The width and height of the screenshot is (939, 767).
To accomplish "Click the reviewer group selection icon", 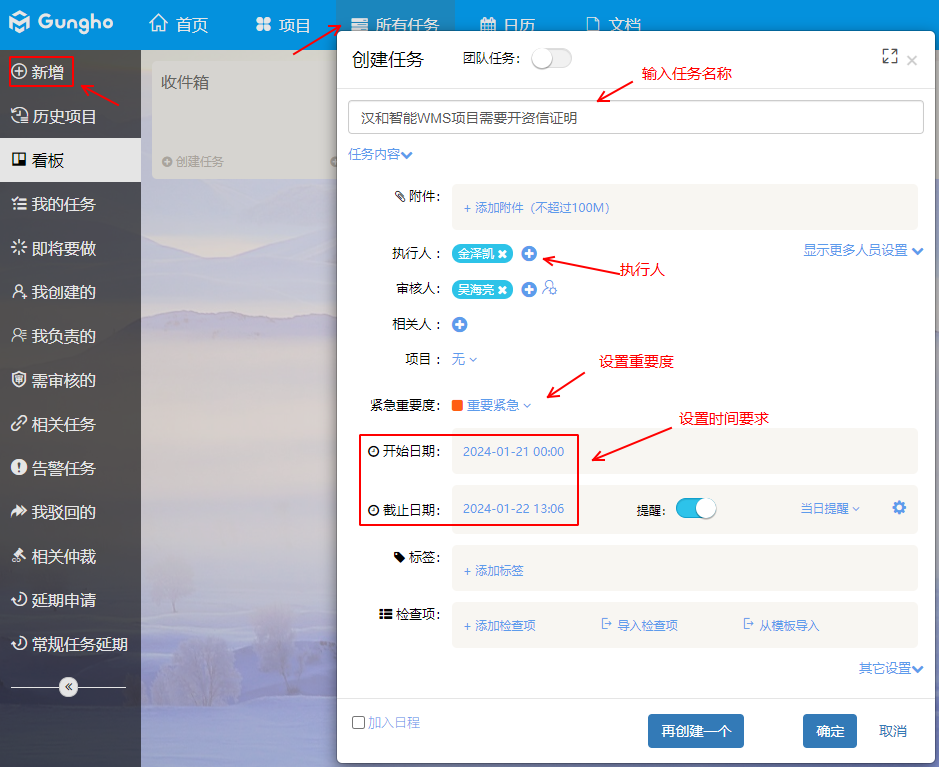I will 549,289.
